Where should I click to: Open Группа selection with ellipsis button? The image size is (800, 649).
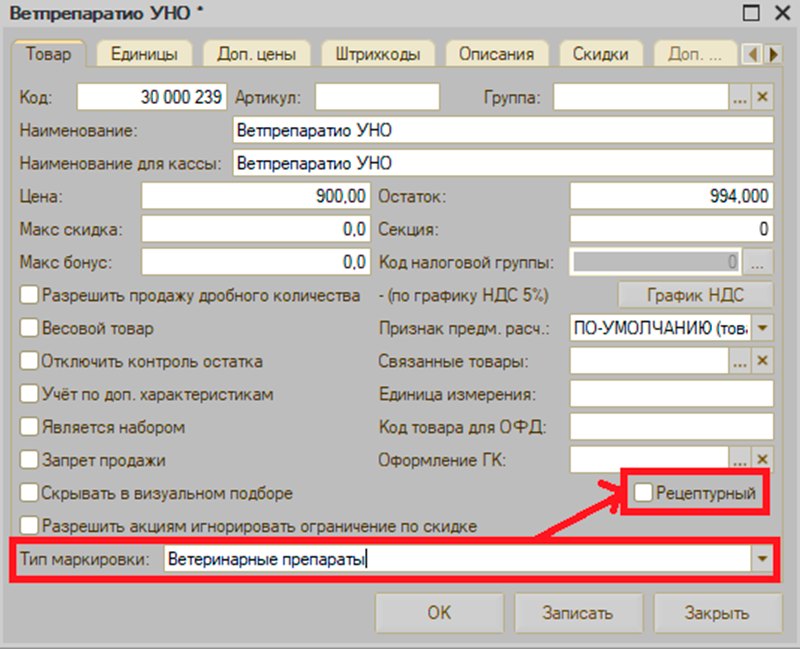point(740,96)
